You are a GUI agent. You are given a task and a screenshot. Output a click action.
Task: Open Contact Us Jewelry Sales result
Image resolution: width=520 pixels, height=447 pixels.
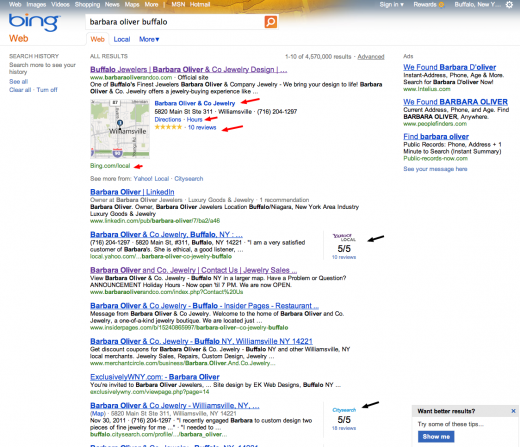[x=193, y=270]
